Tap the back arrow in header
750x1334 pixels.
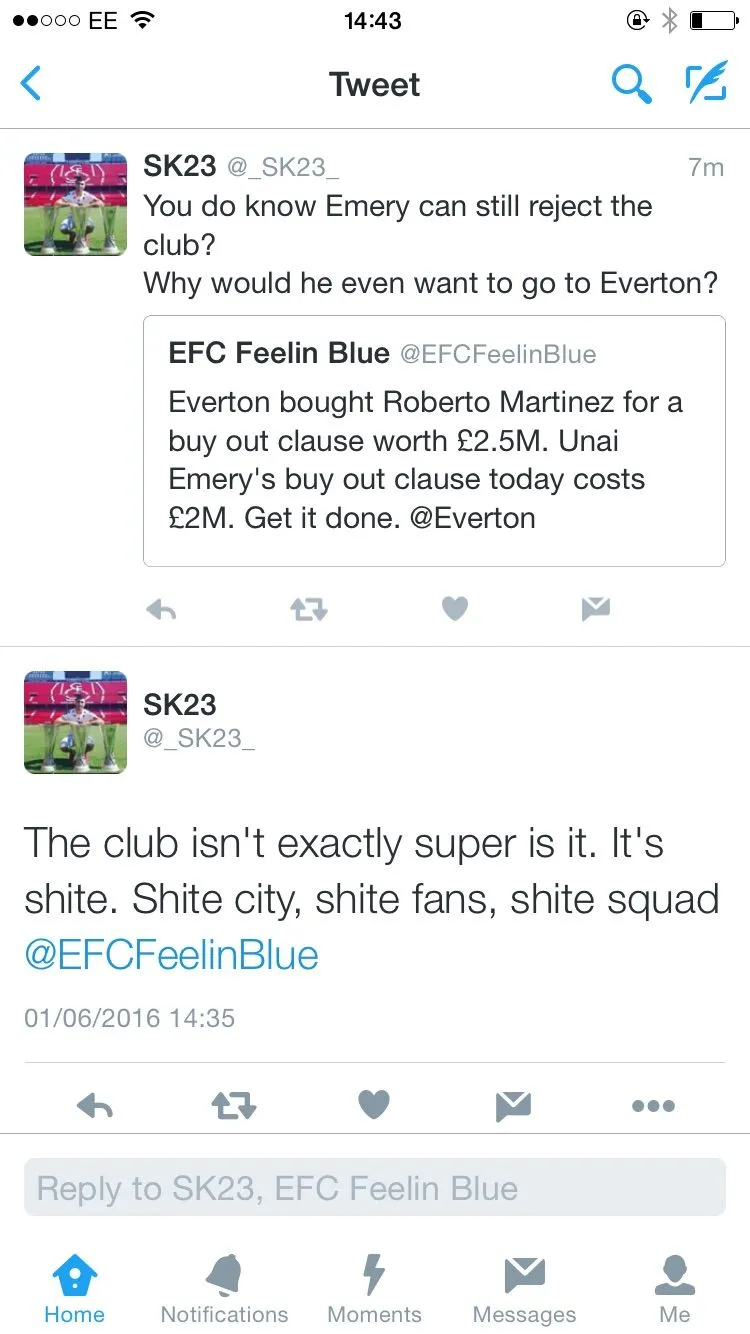click(32, 84)
